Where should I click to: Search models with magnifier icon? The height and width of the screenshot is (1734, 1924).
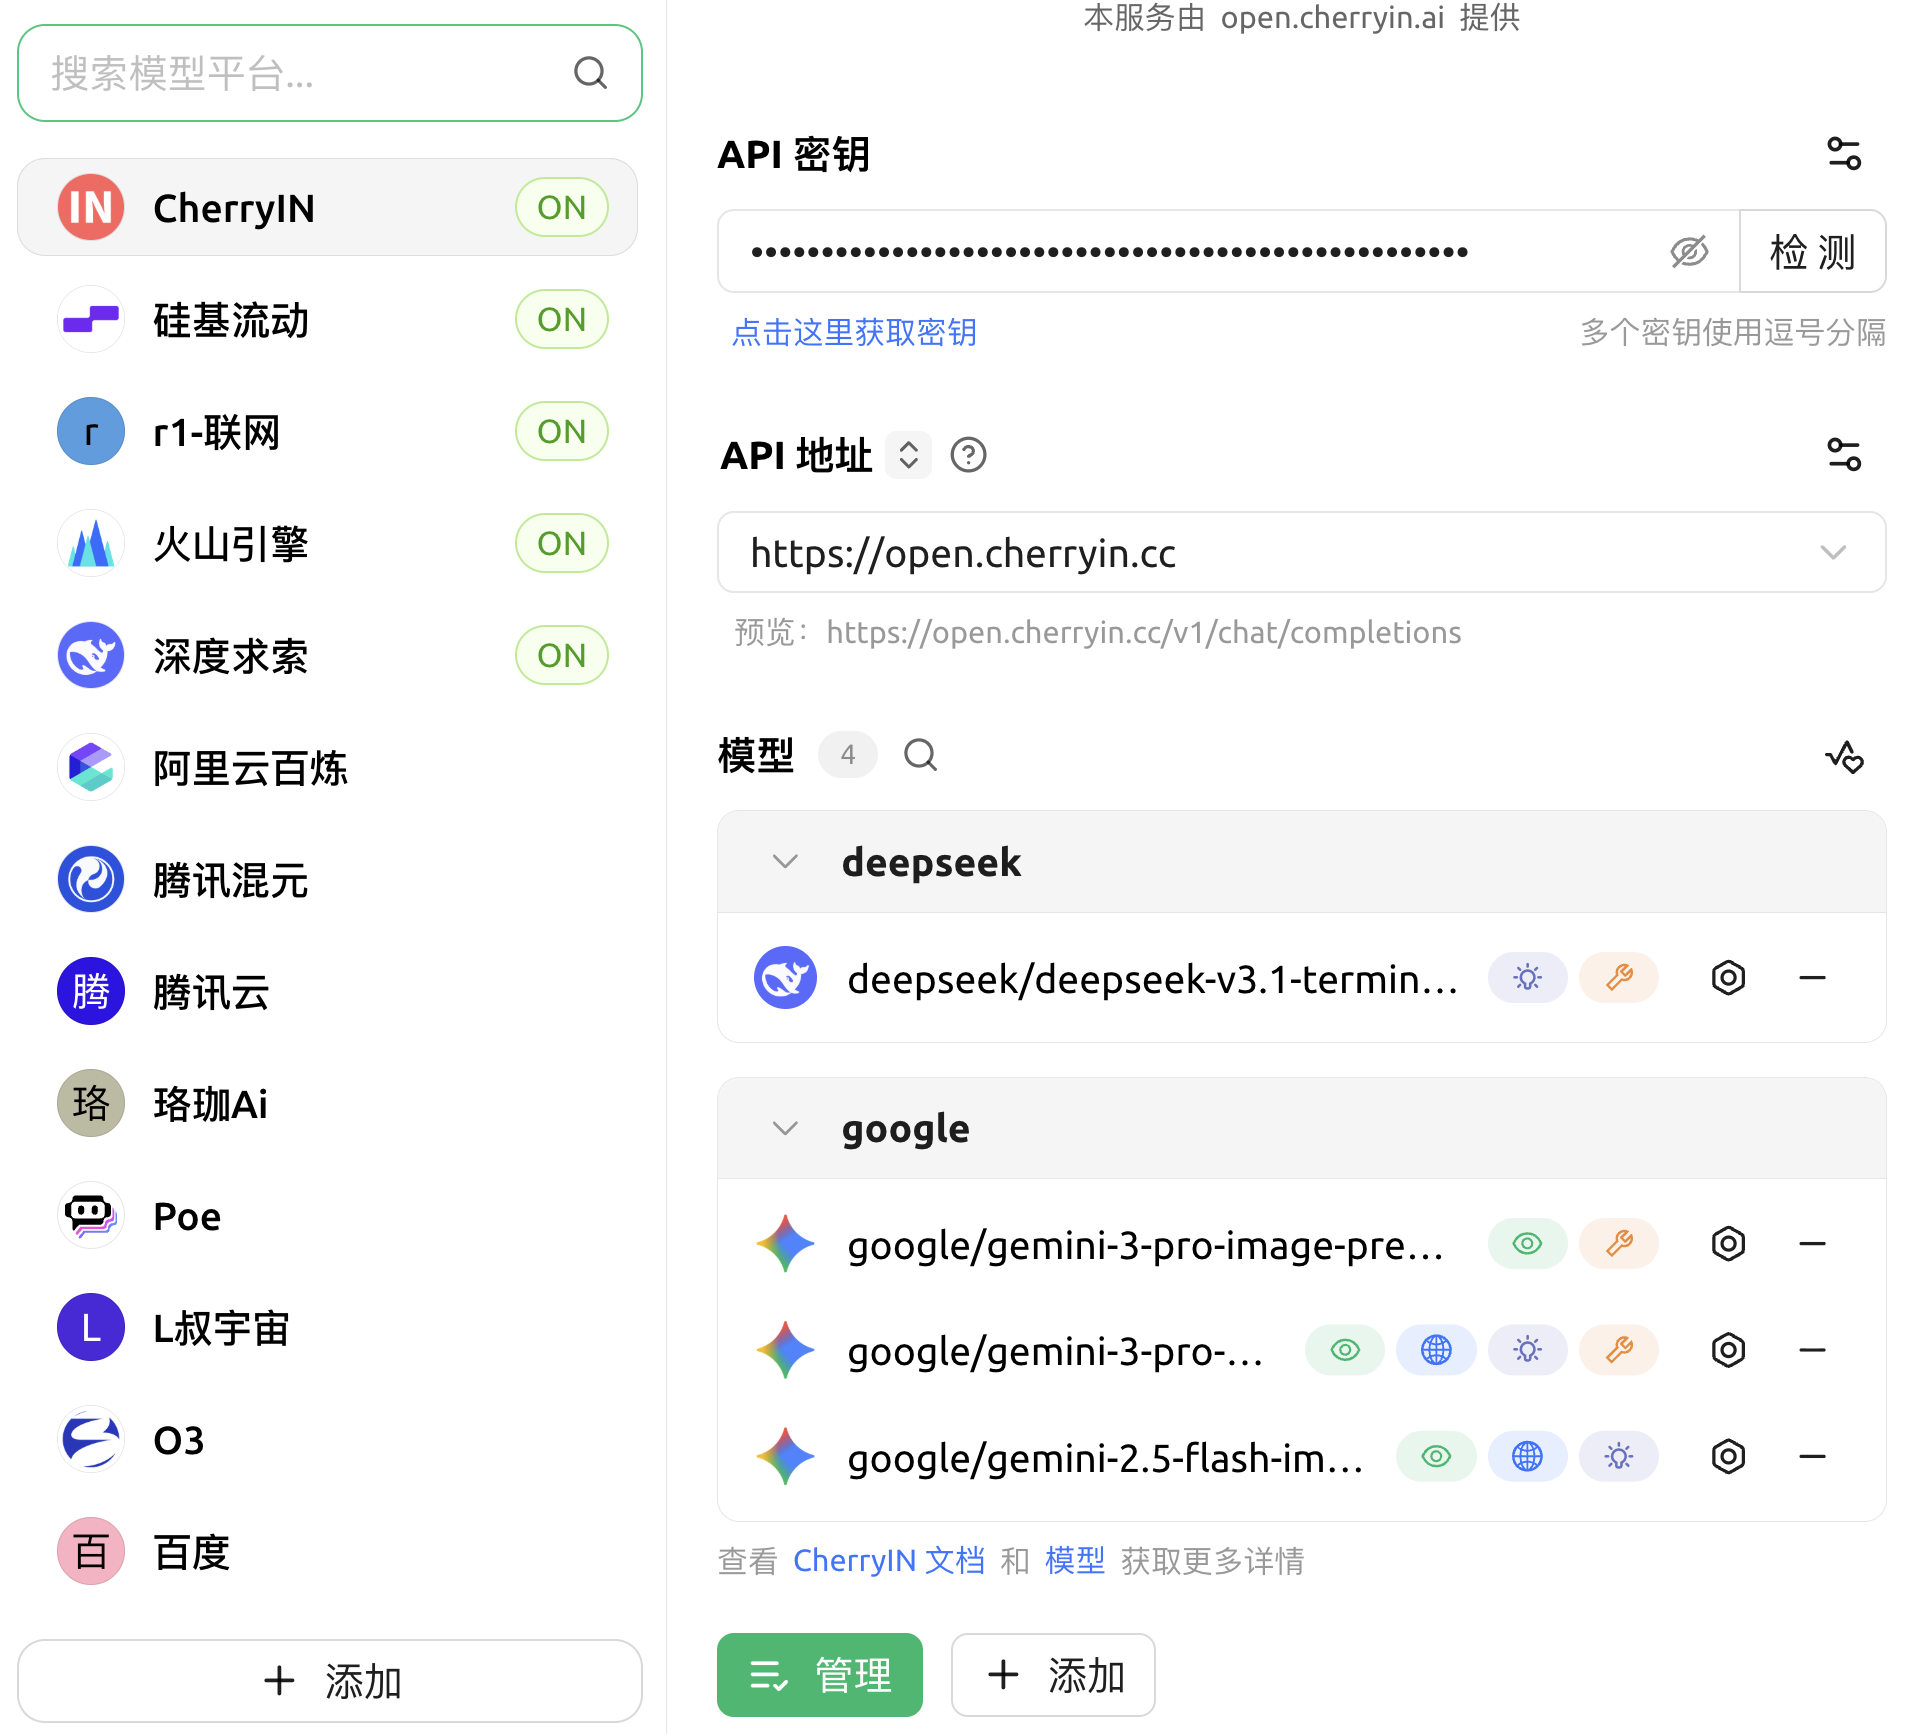920,755
